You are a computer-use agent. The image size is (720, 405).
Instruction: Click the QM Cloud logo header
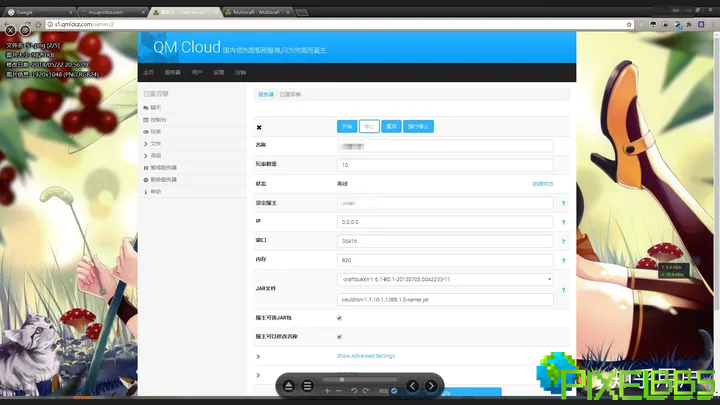tap(186, 47)
